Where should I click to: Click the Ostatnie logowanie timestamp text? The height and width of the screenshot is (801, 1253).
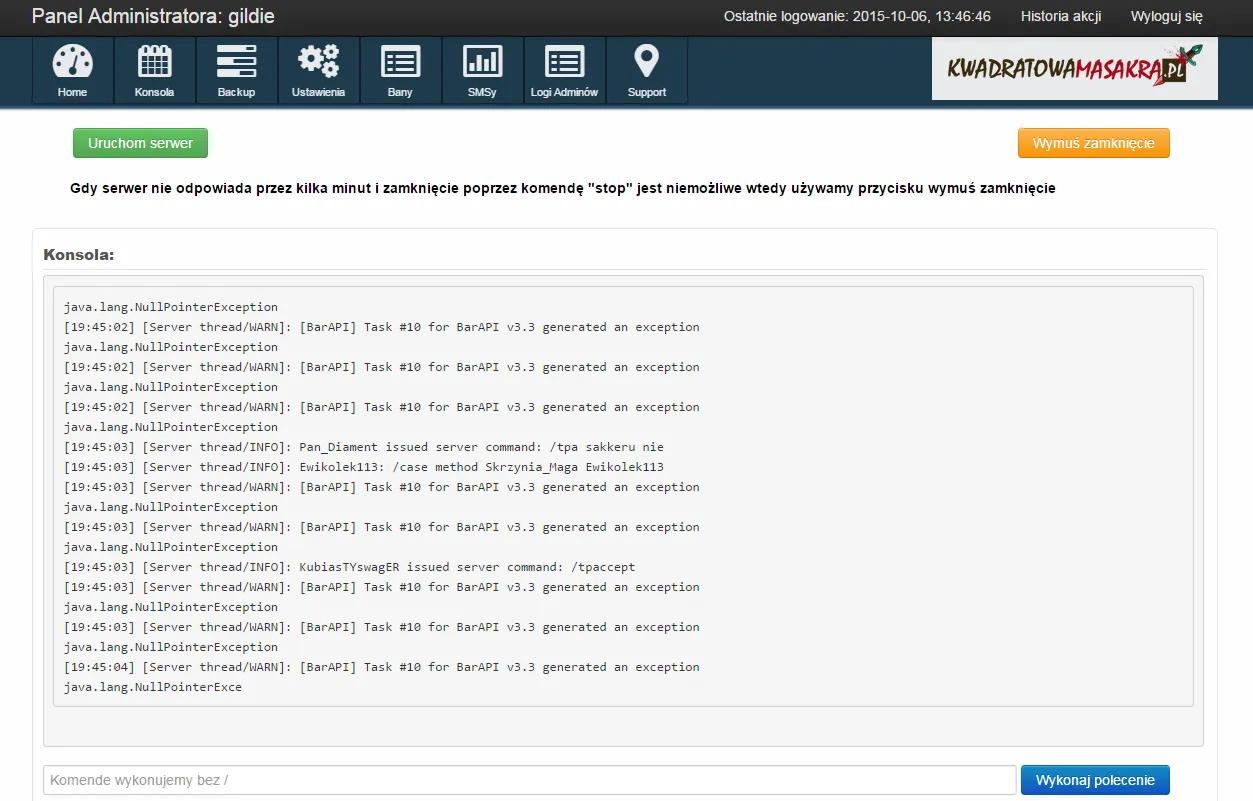point(857,16)
